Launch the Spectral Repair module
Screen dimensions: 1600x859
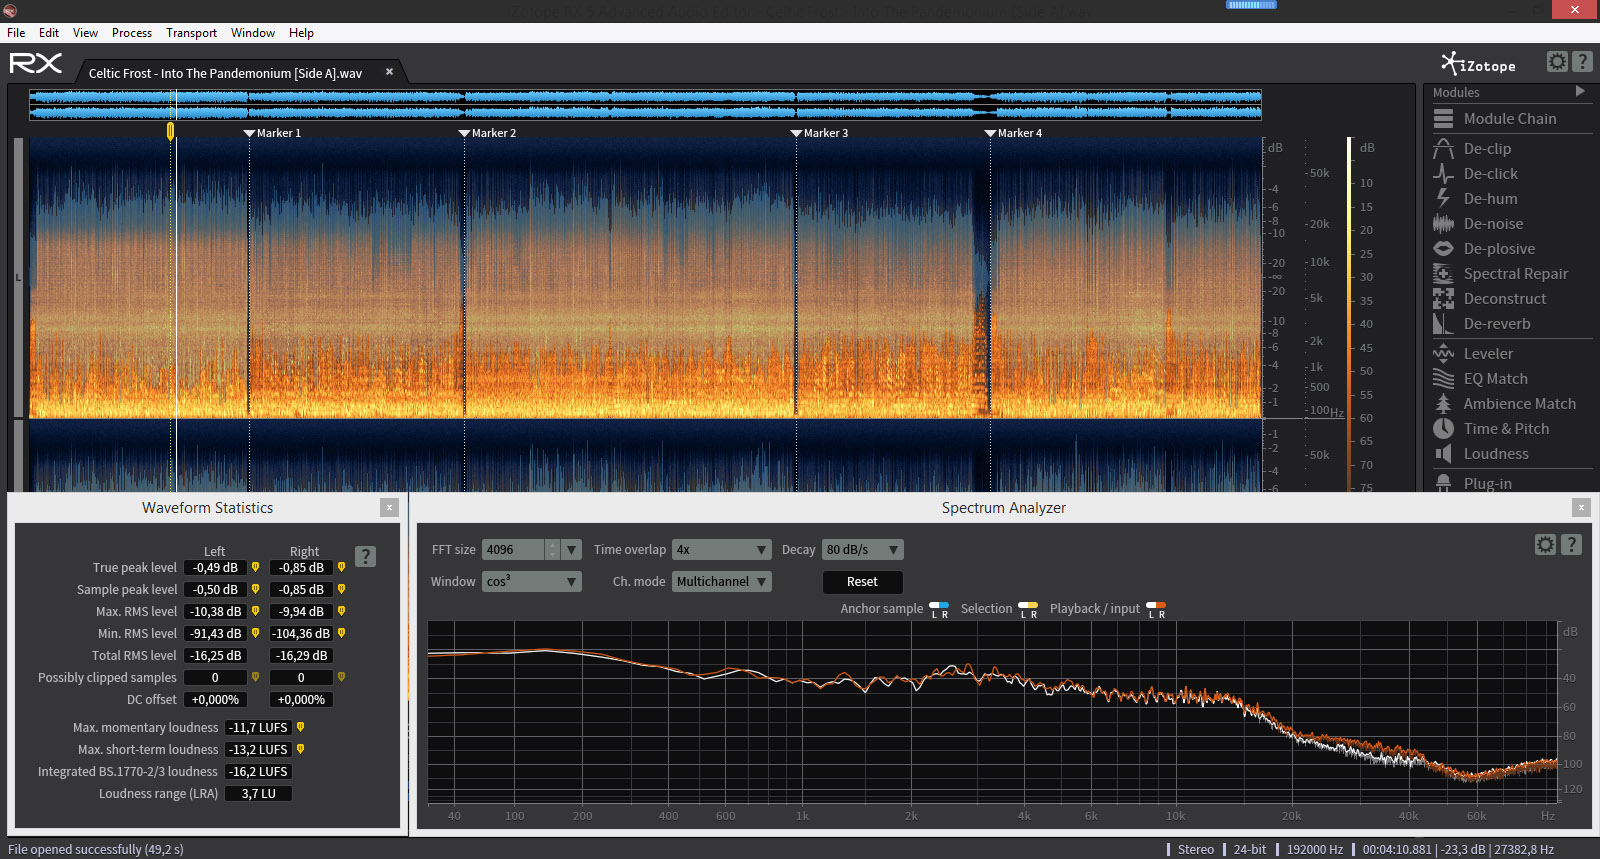point(1515,274)
